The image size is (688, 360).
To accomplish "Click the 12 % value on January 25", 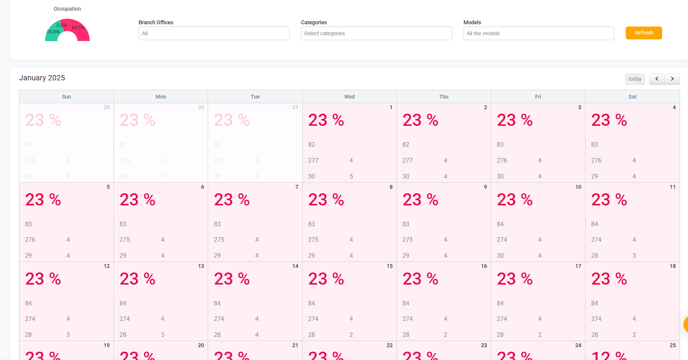I will click(609, 355).
